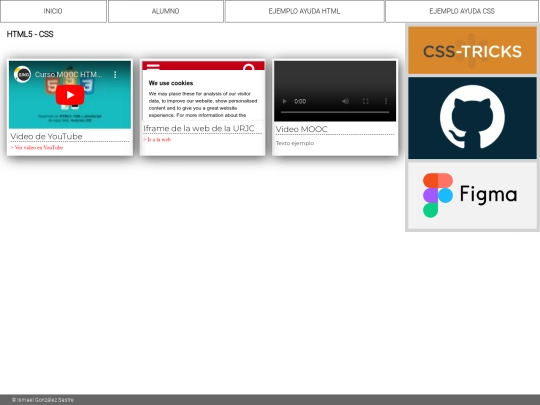Open YouTube video options three-dot menu

[x=115, y=75]
